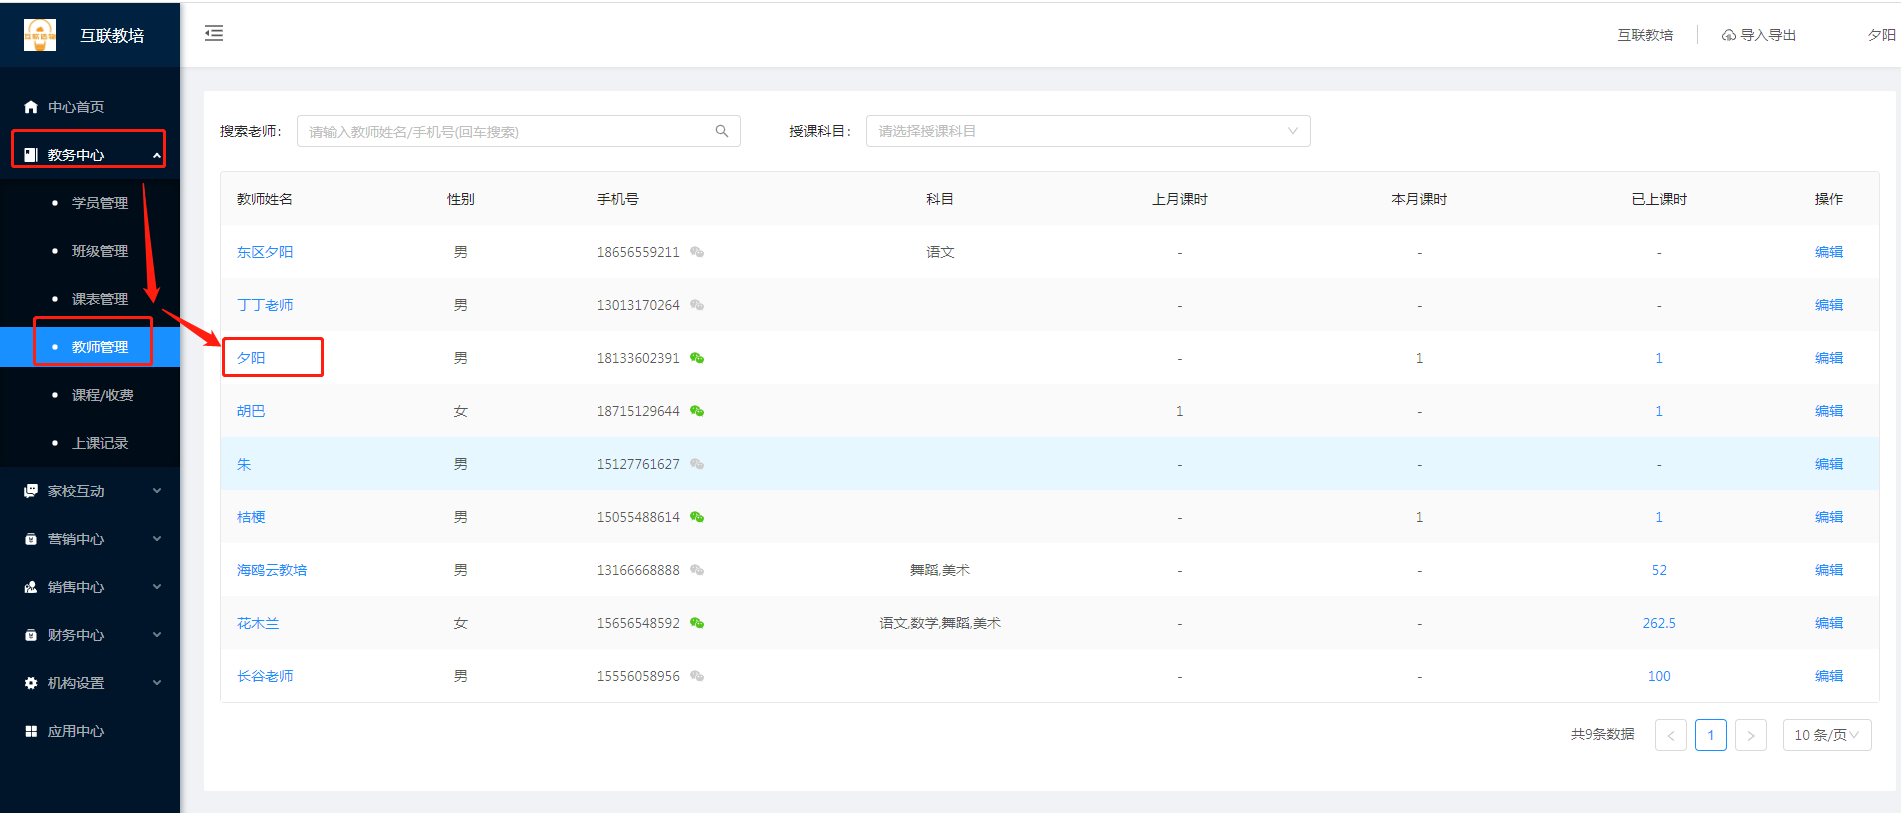1901x813 pixels.
Task: Click last month hours 1 for 胡巴
Action: pos(1179,411)
